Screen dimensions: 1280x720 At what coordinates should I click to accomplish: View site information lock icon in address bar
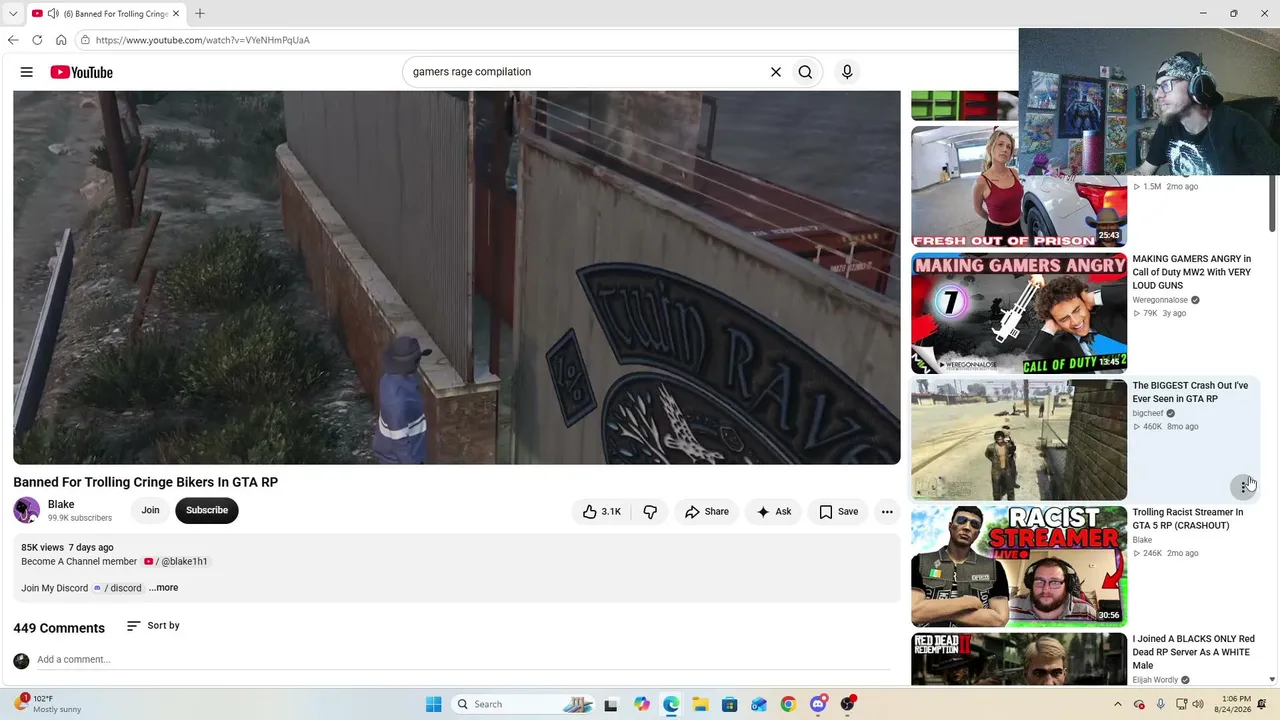(x=86, y=40)
